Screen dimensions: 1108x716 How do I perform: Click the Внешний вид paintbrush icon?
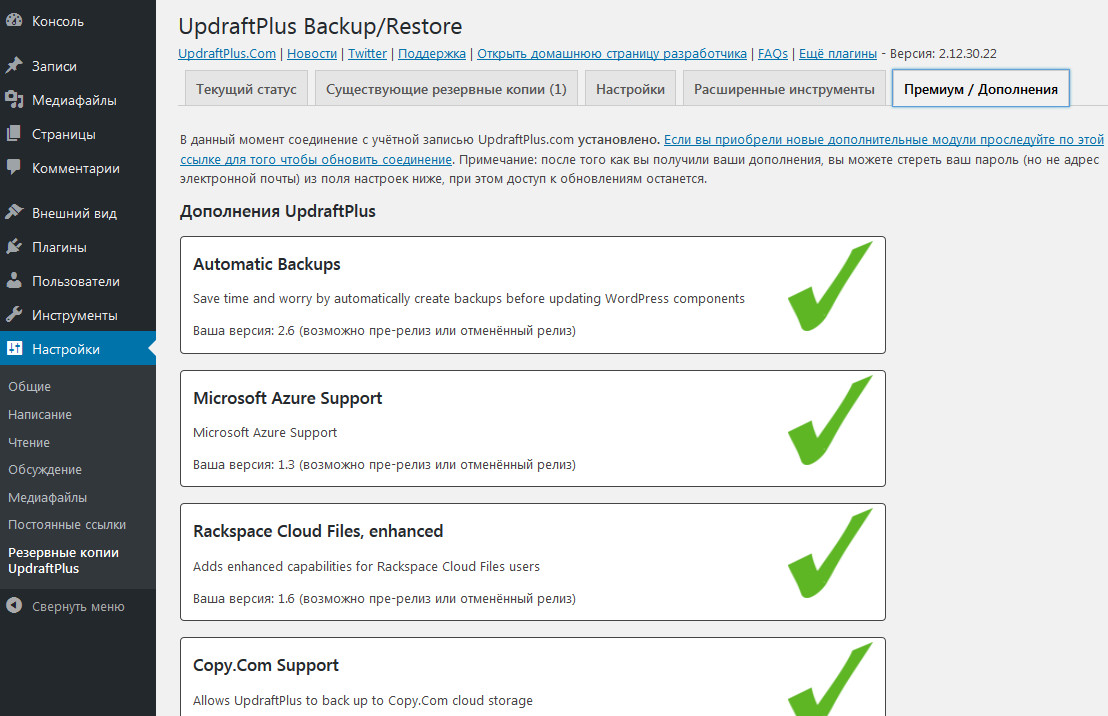click(x=14, y=213)
